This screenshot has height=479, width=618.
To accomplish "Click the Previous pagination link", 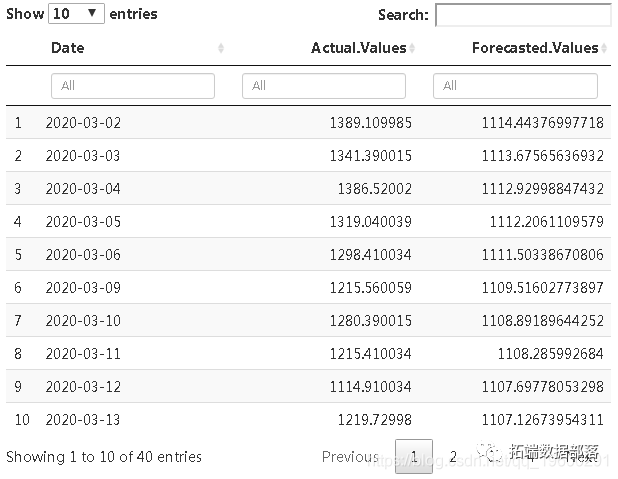I will tap(350, 457).
